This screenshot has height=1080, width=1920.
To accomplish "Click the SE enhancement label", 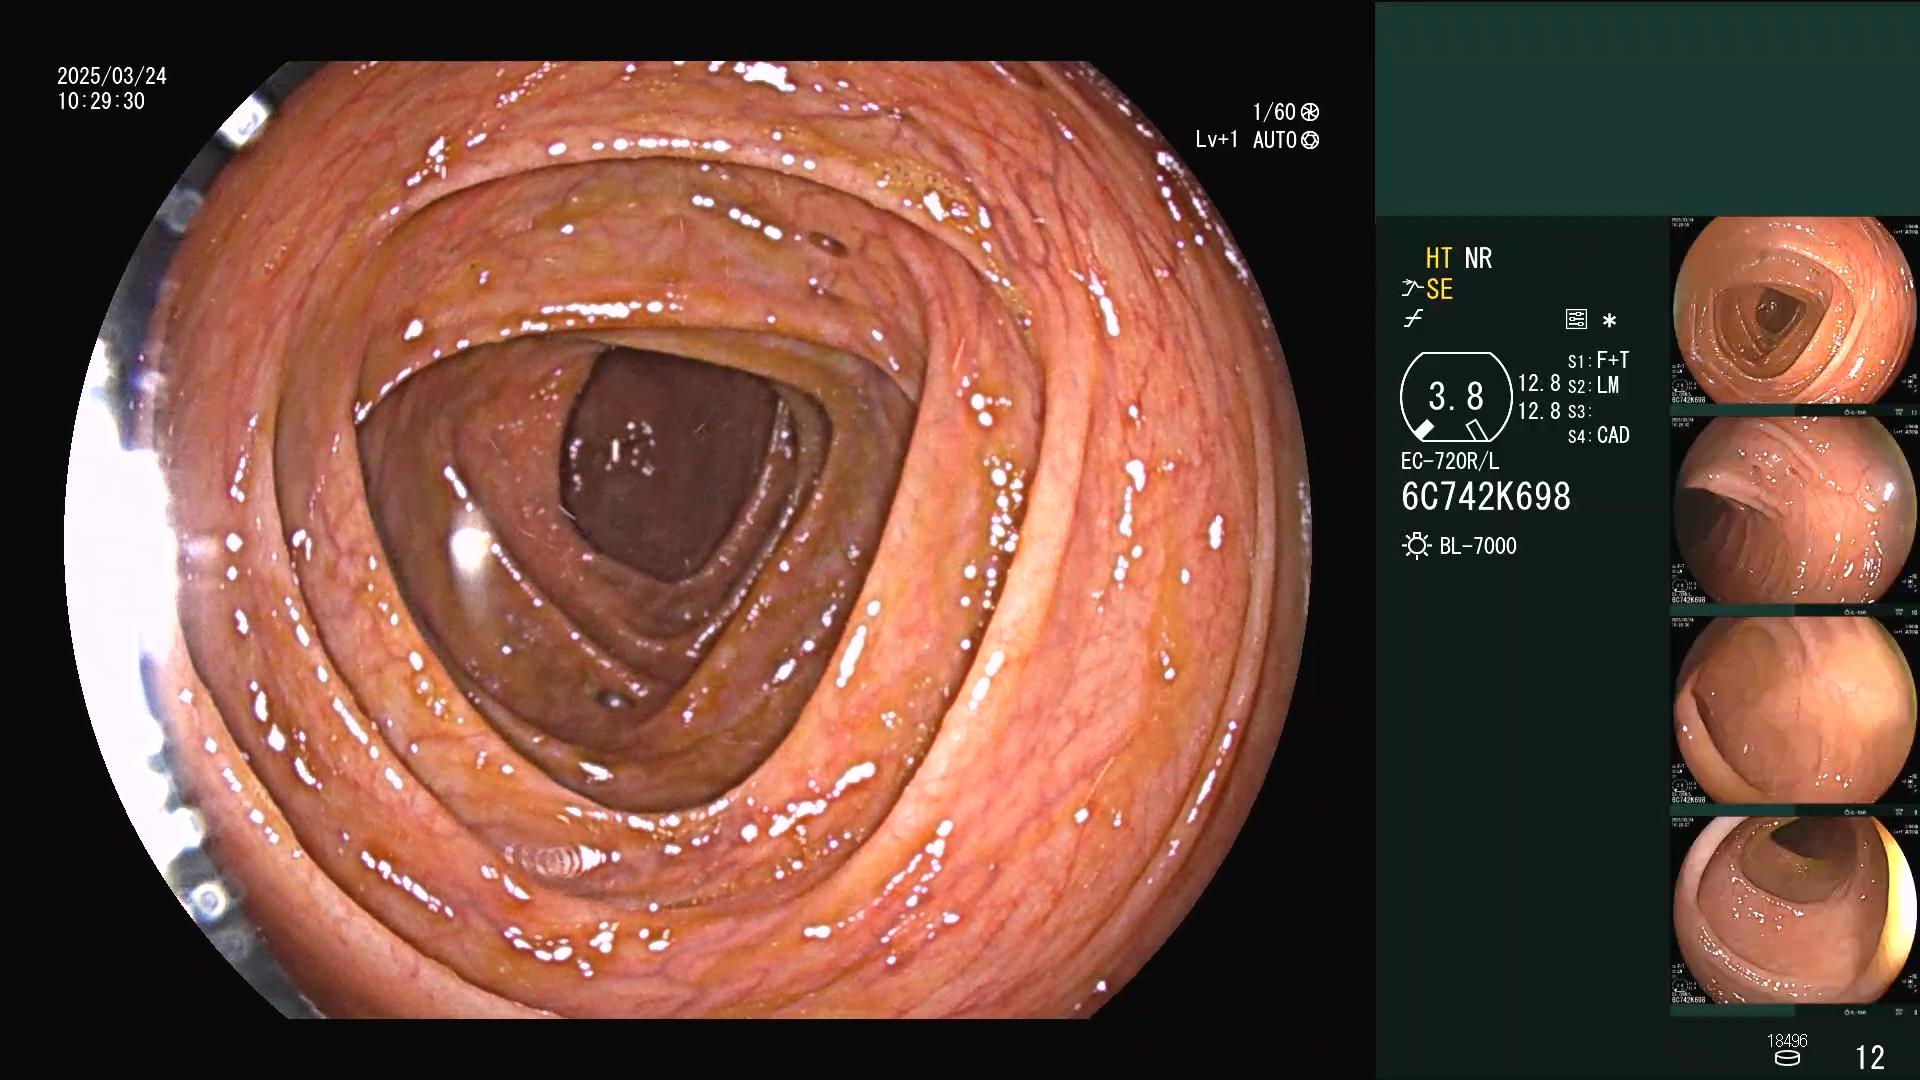I will pyautogui.click(x=1439, y=289).
